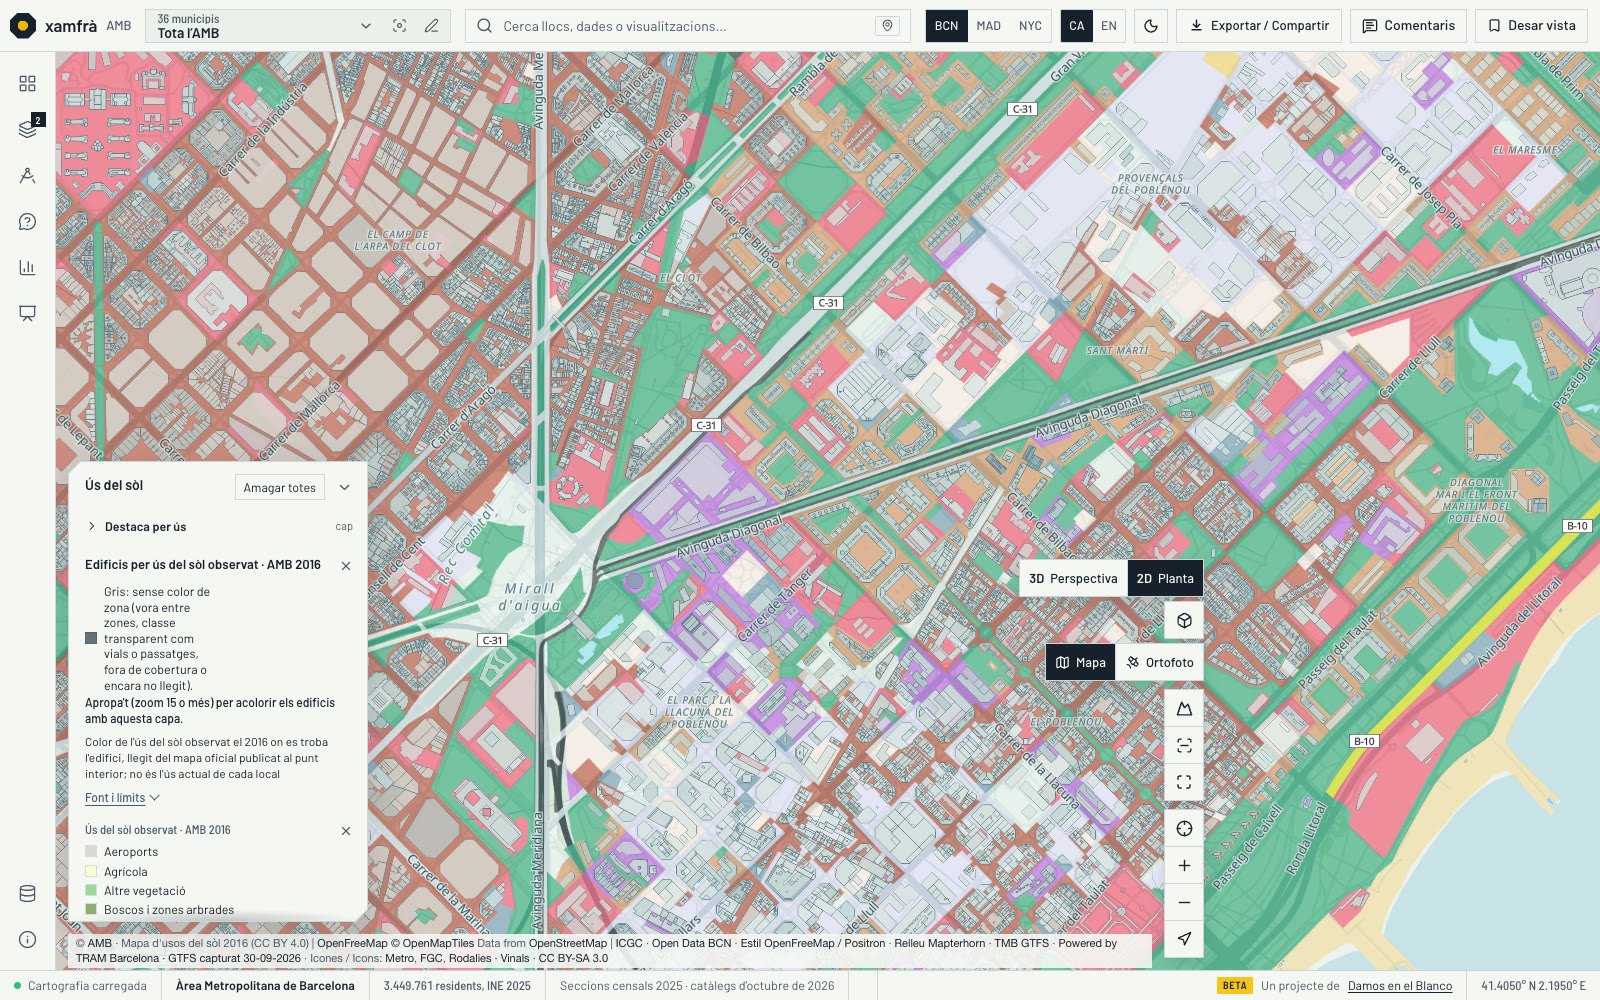Switch to 3D Perspectiva view
The height and width of the screenshot is (1000, 1600).
pyautogui.click(x=1073, y=578)
